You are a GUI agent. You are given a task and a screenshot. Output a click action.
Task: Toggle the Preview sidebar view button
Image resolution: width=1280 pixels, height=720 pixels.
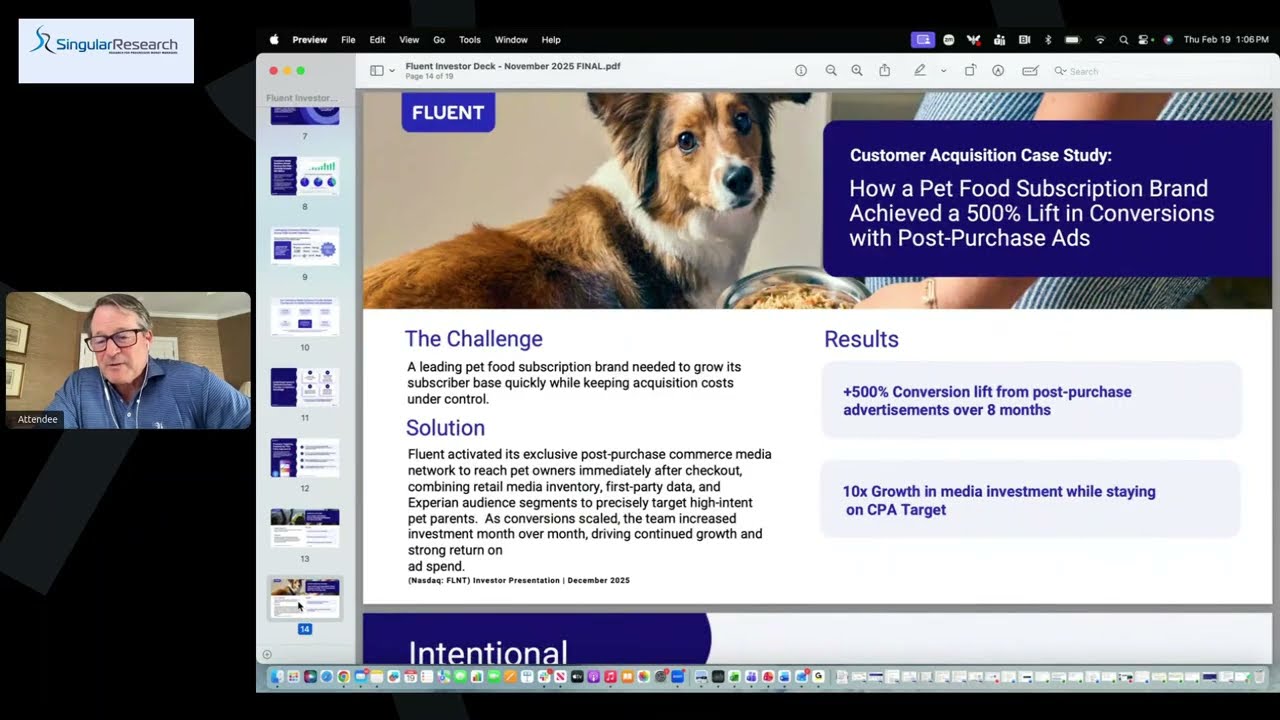(x=377, y=71)
